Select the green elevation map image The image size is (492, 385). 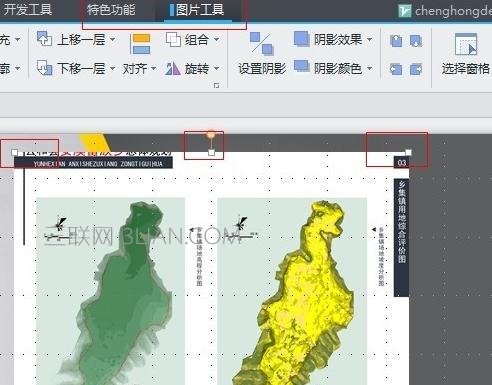(x=110, y=291)
